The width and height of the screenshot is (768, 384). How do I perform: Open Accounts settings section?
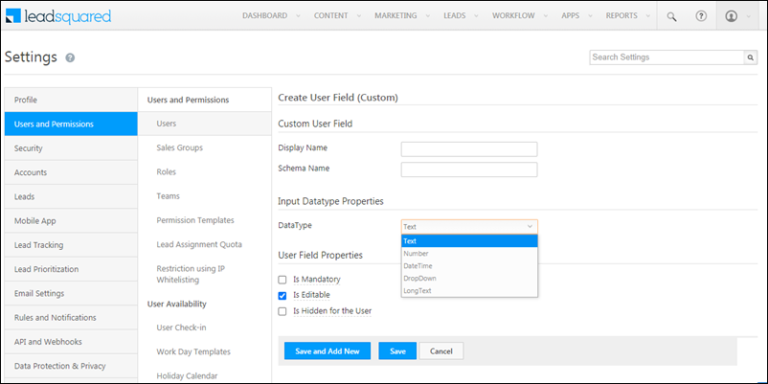click(x=71, y=172)
